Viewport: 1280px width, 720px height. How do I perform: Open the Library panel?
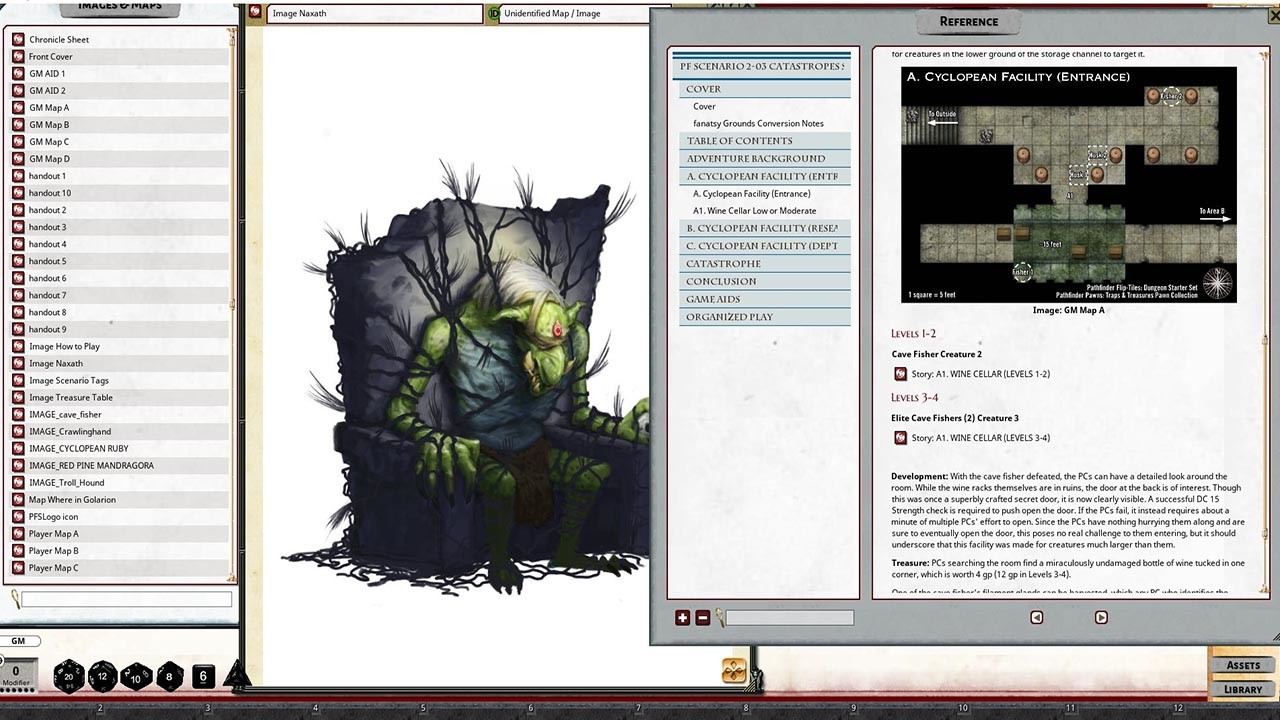(1242, 689)
